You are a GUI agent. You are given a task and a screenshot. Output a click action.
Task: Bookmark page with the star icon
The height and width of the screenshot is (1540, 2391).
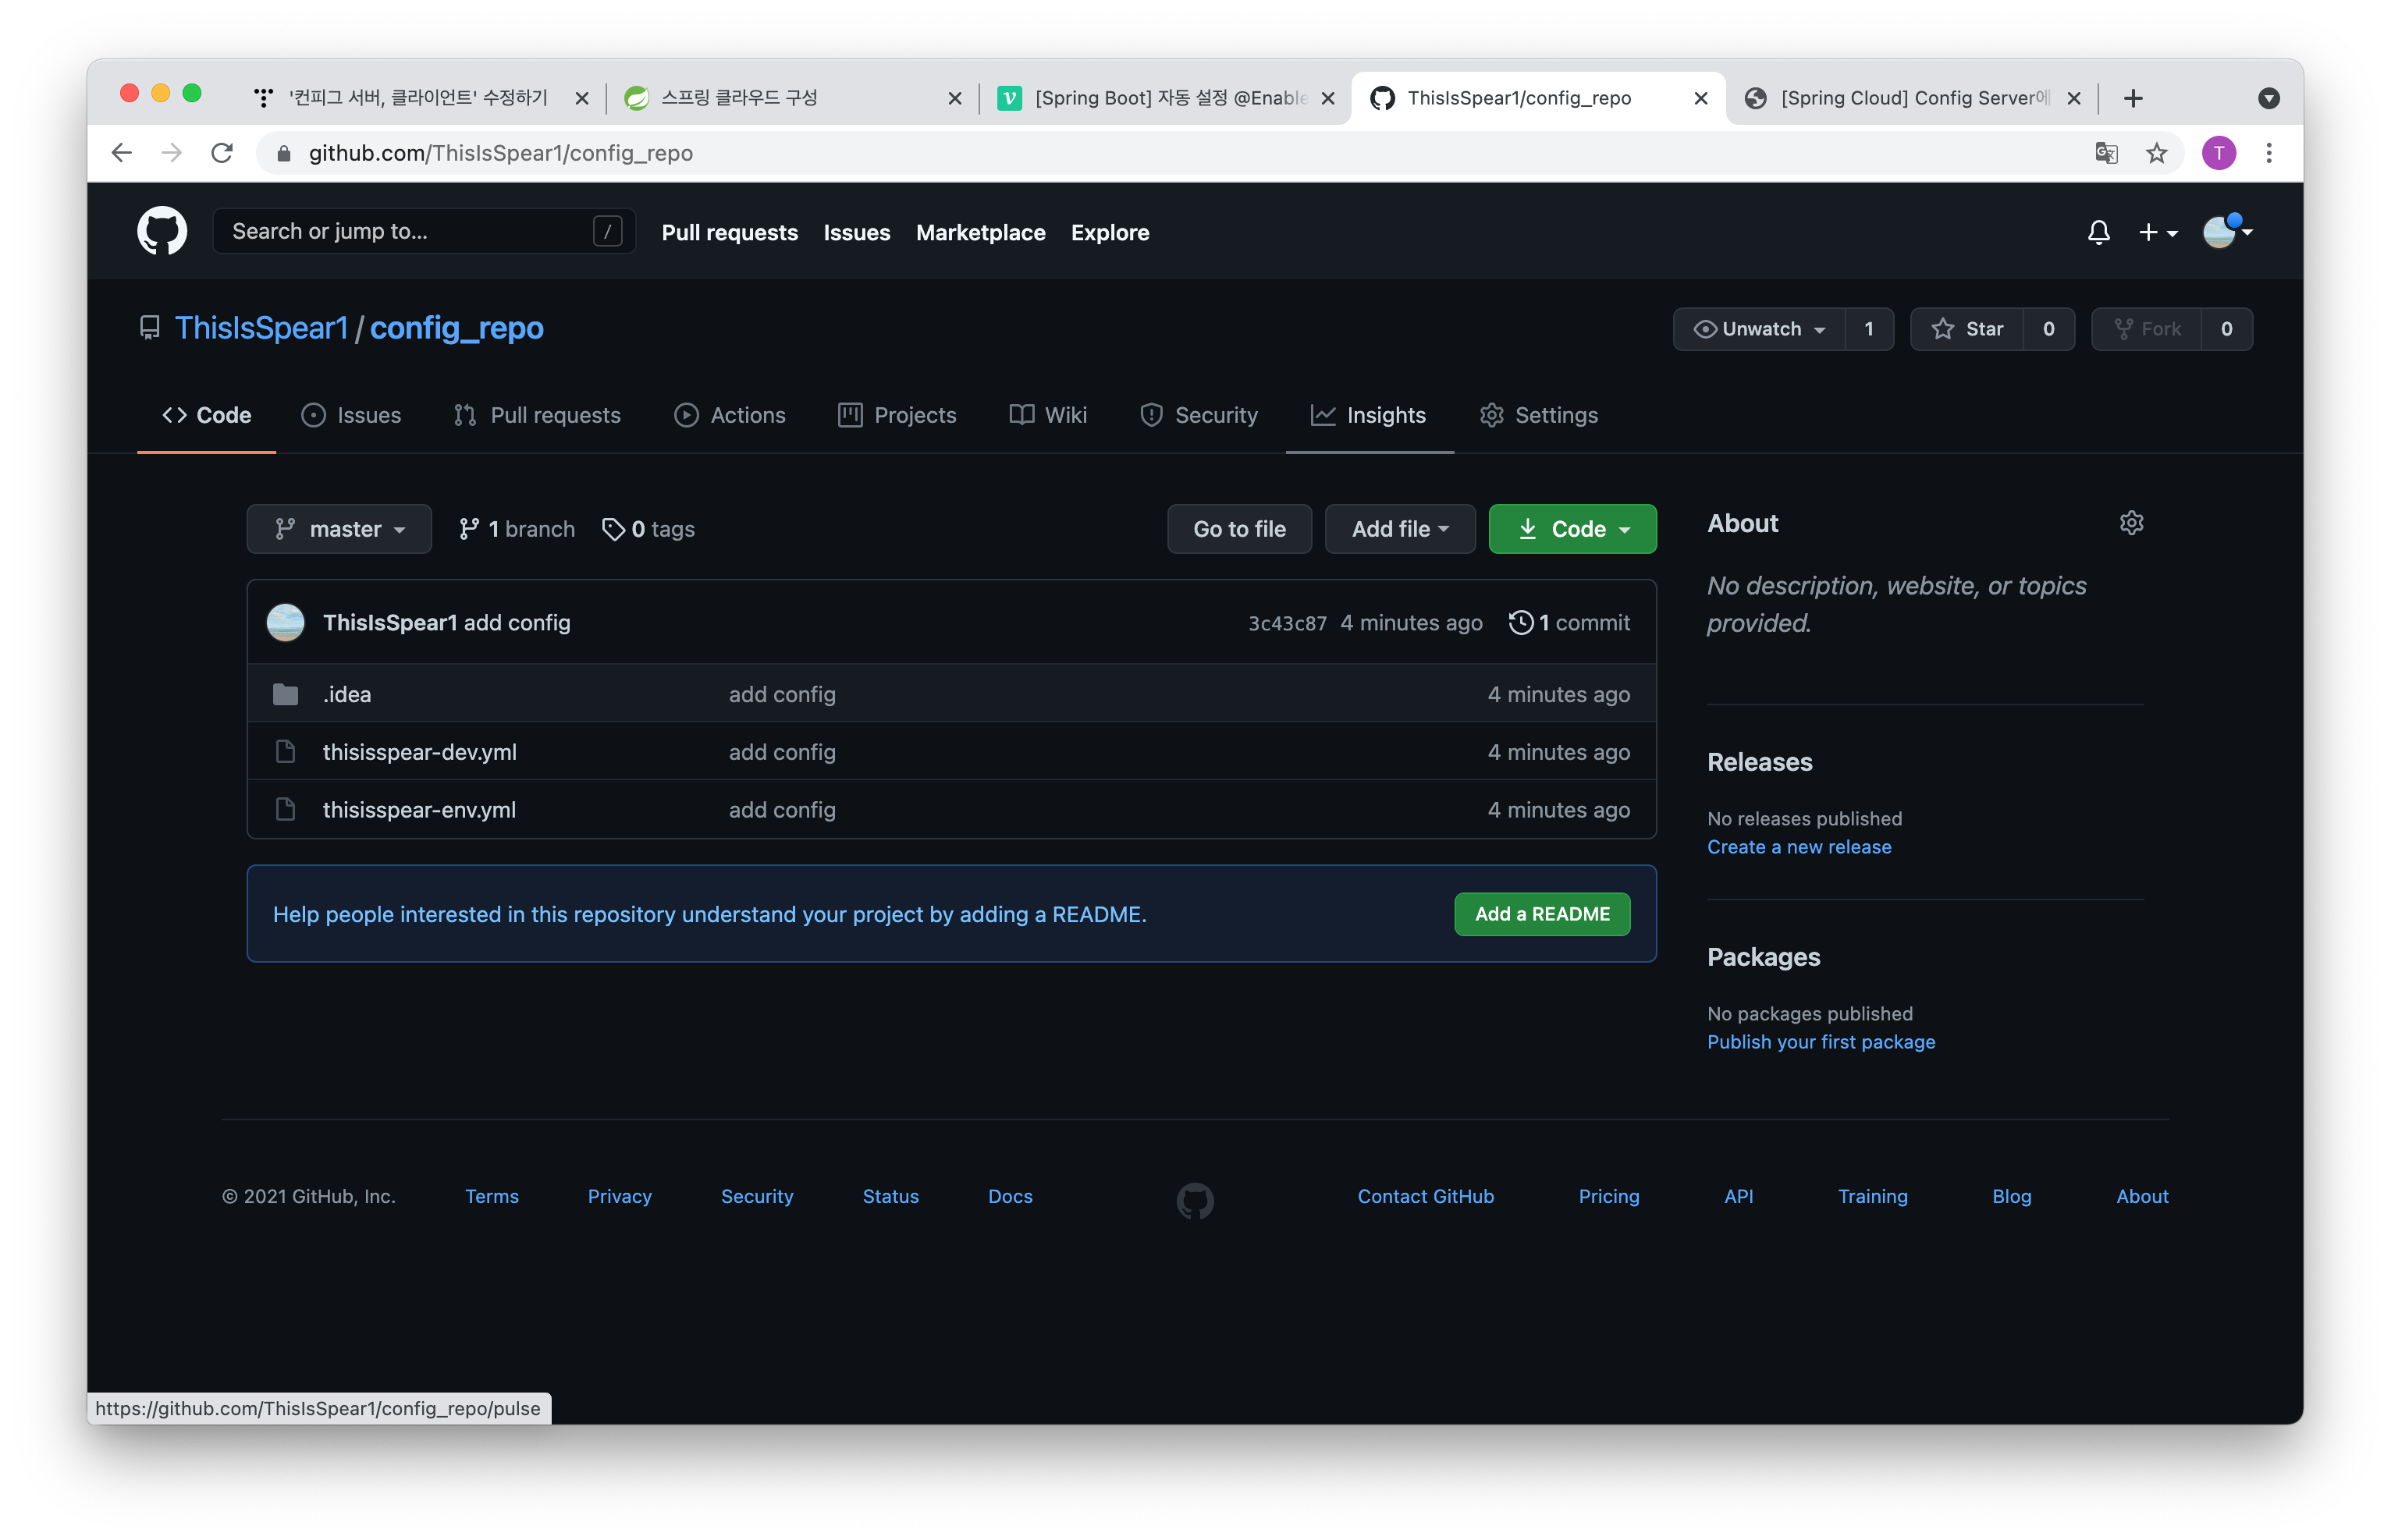point(2157,153)
